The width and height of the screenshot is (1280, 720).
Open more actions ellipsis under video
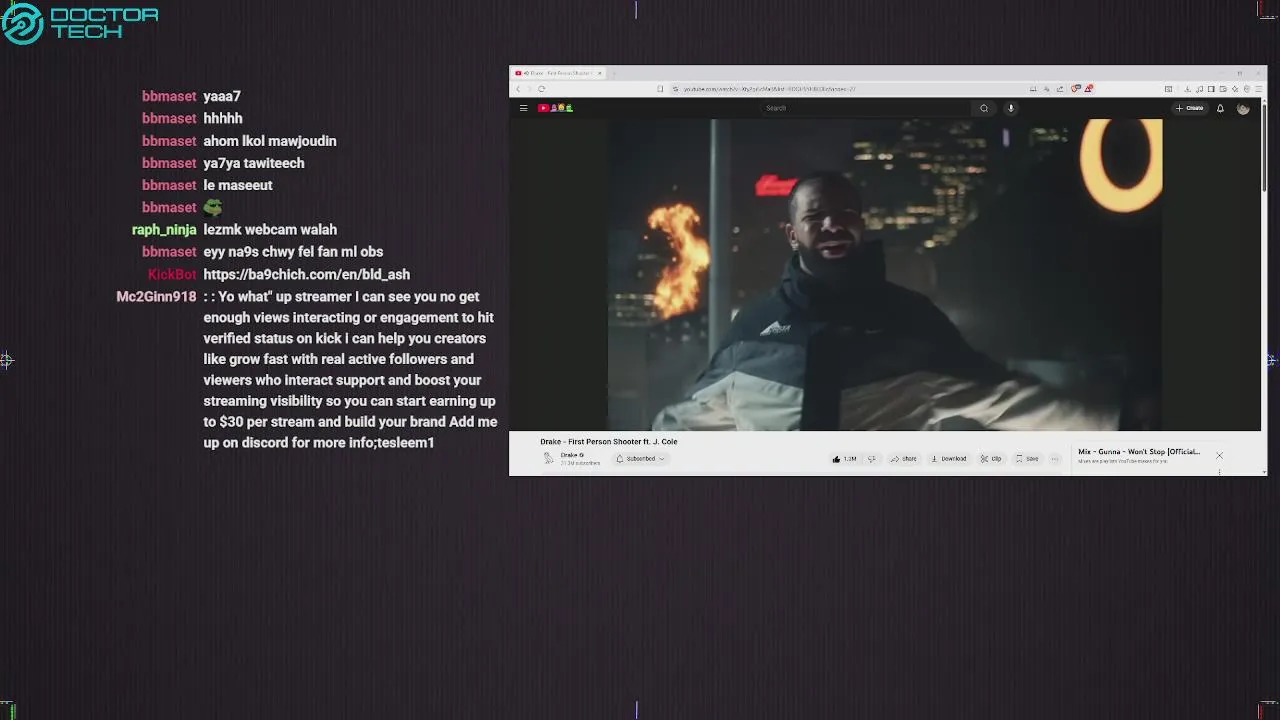pos(1055,459)
